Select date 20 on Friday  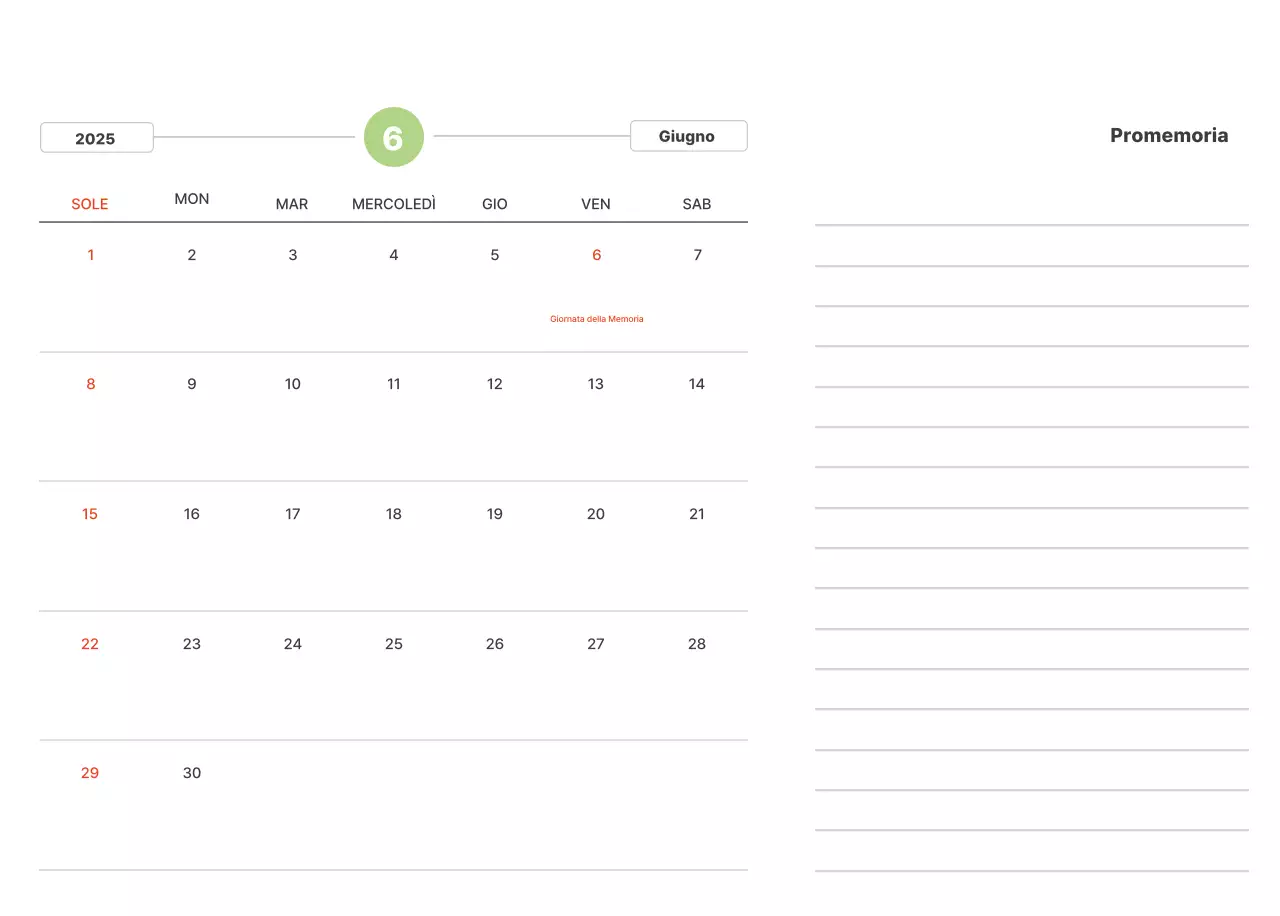(596, 514)
